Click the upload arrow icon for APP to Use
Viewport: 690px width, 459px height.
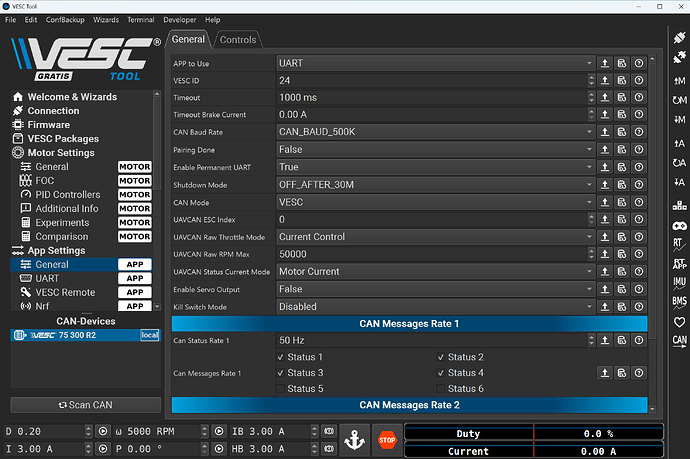click(604, 63)
